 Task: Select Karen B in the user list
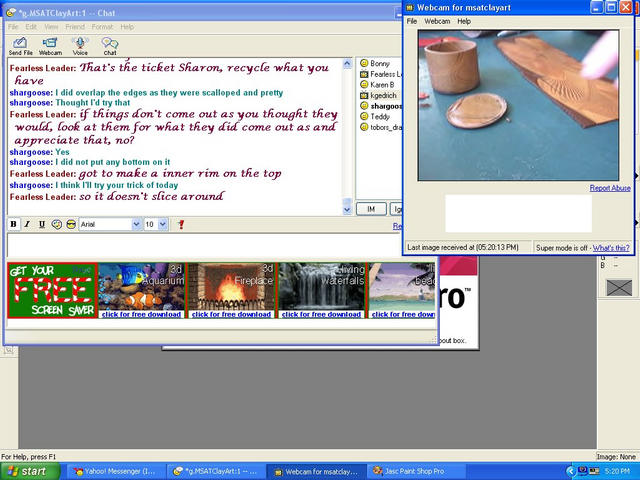coord(382,84)
